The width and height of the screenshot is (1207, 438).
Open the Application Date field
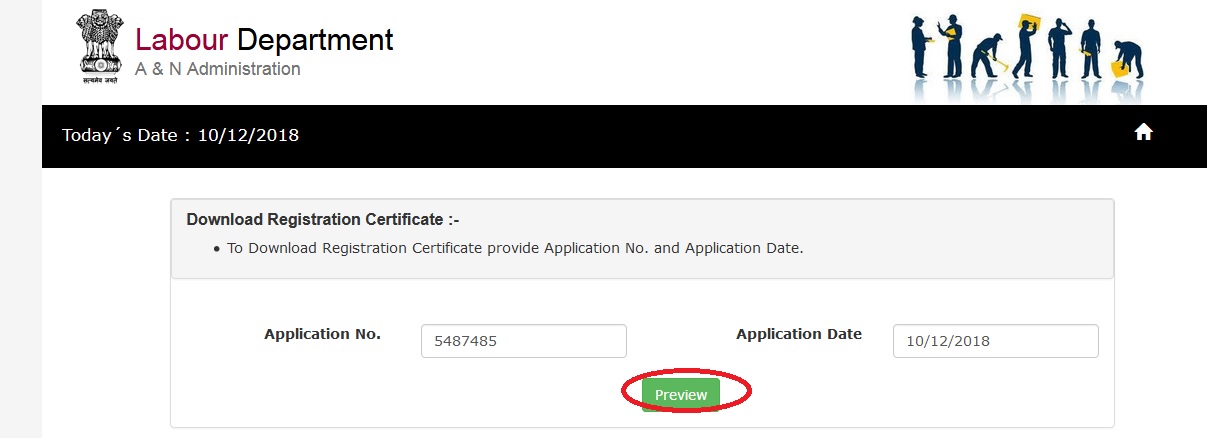[x=995, y=341]
